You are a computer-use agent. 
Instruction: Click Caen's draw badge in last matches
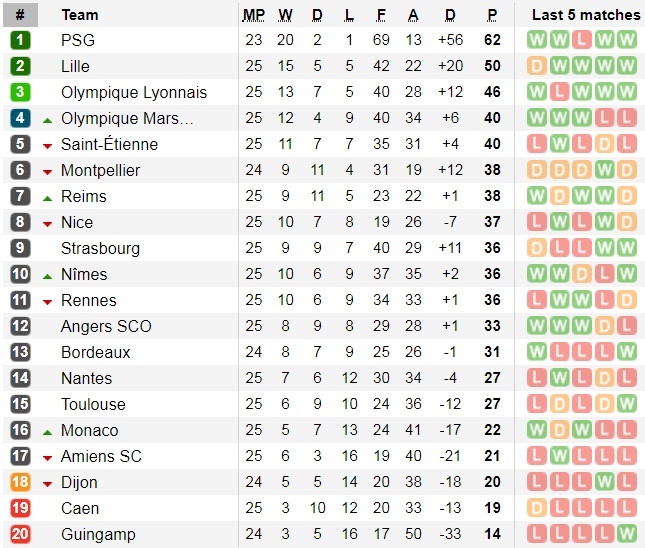click(537, 508)
